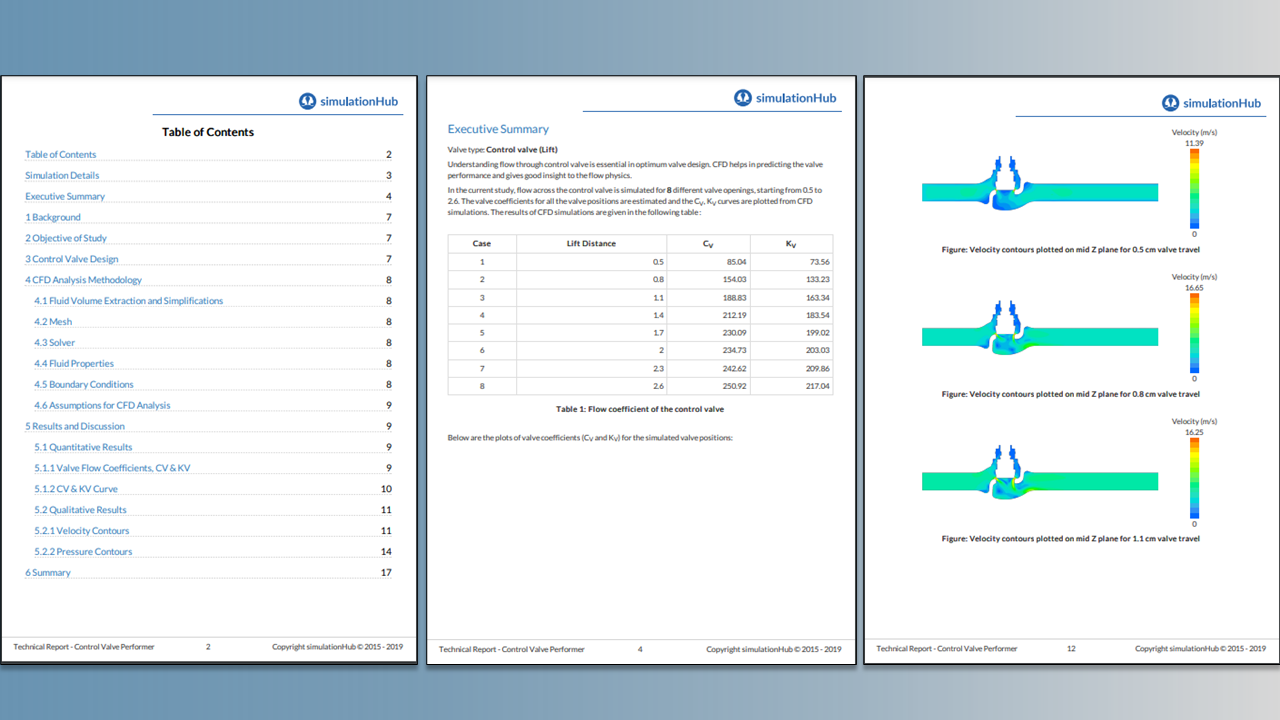Go to 6 Summary contents entry
Viewport: 1280px width, 720px height.
click(x=48, y=573)
